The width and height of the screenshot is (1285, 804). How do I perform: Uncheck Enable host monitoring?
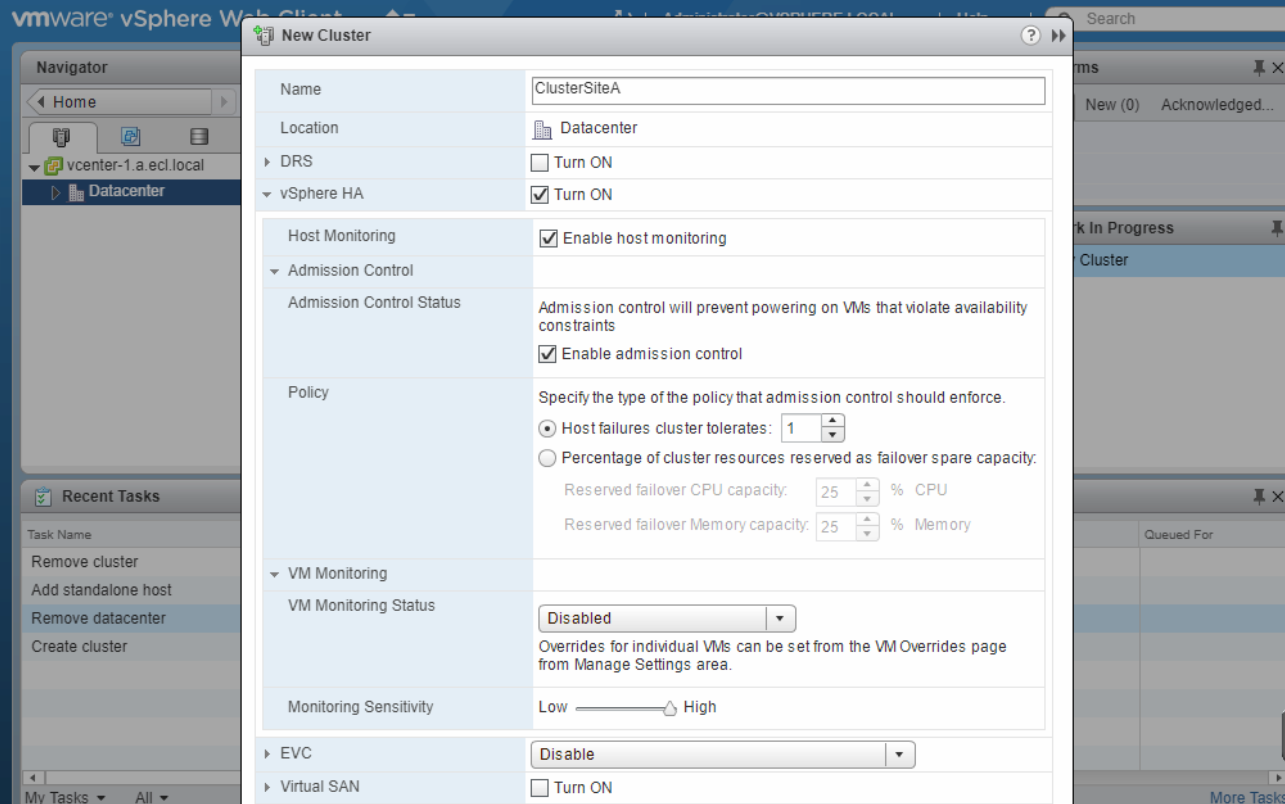click(548, 239)
